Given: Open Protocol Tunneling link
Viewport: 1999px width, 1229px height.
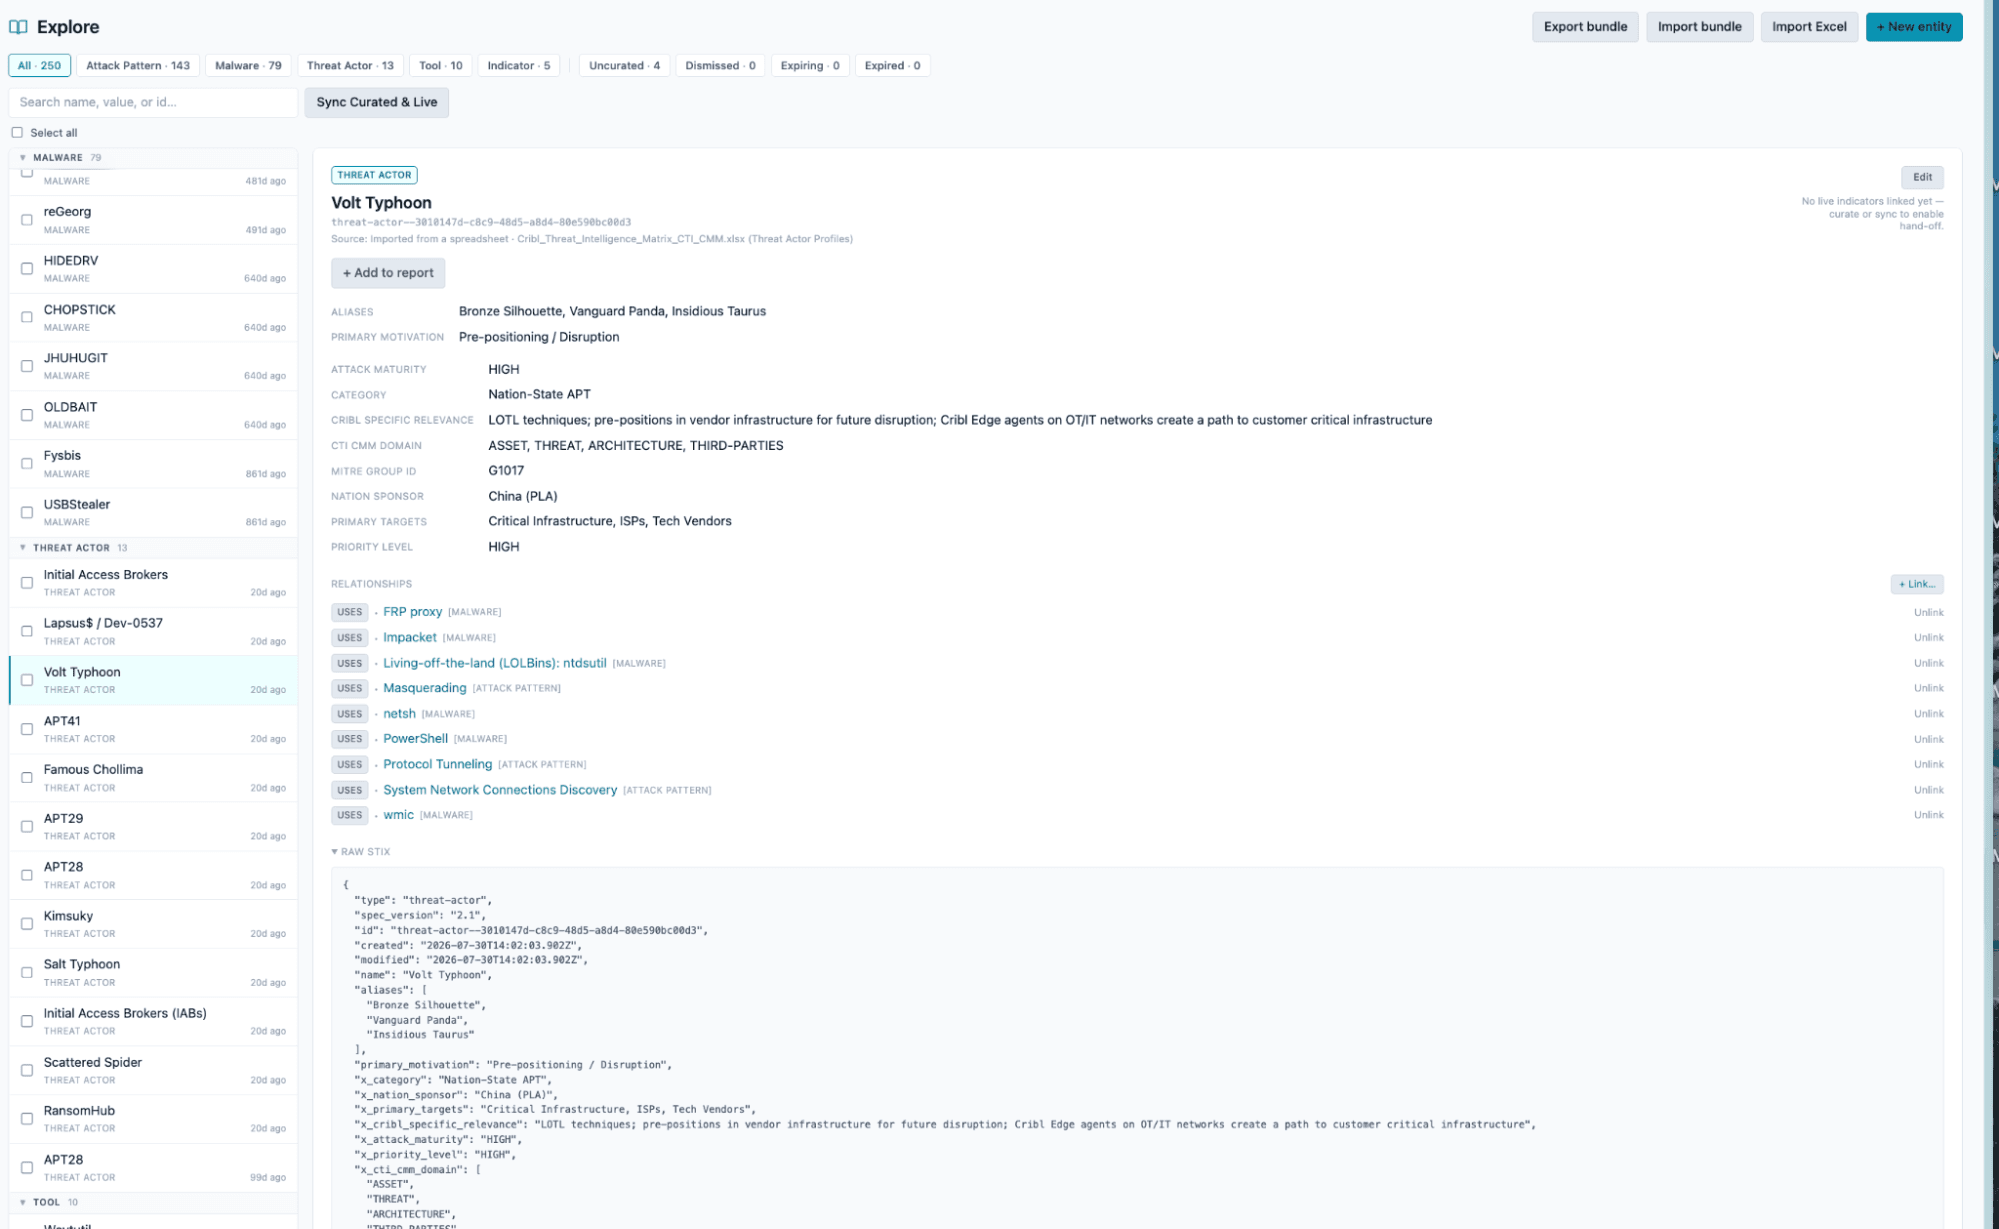Looking at the screenshot, I should (x=437, y=764).
